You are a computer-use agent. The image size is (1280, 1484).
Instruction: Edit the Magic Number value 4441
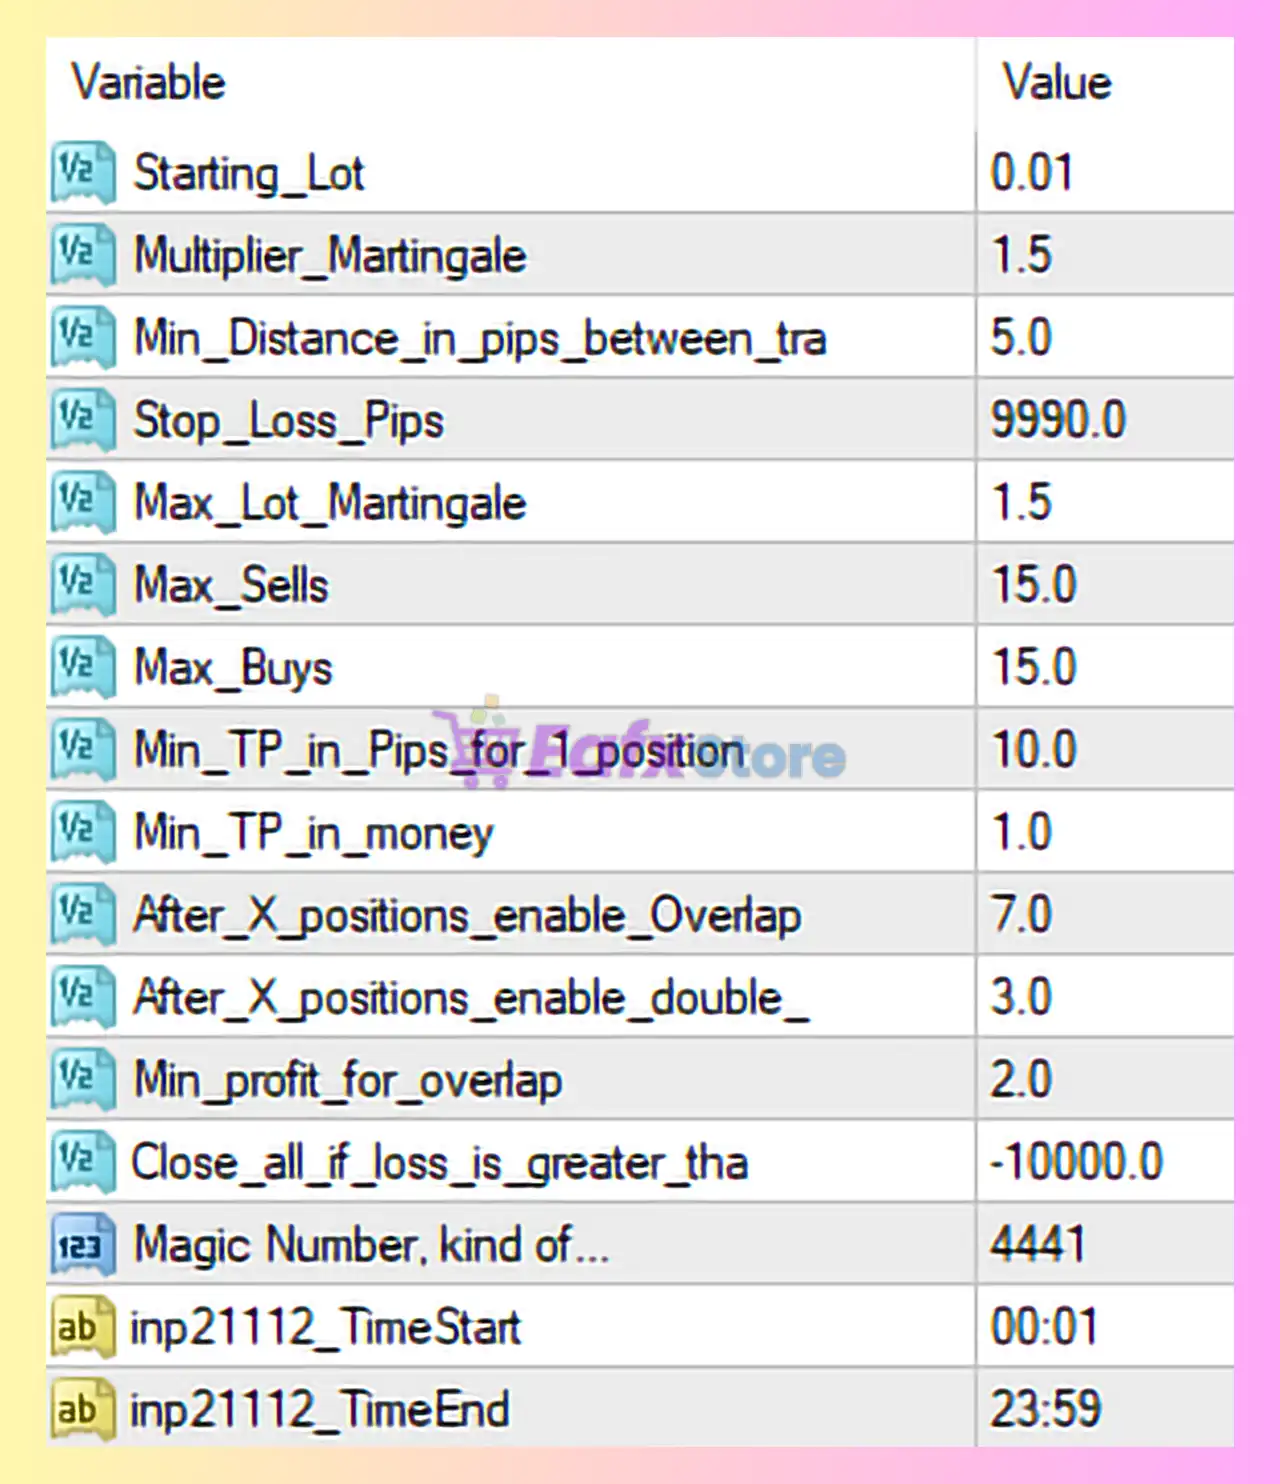[x=1038, y=1245]
